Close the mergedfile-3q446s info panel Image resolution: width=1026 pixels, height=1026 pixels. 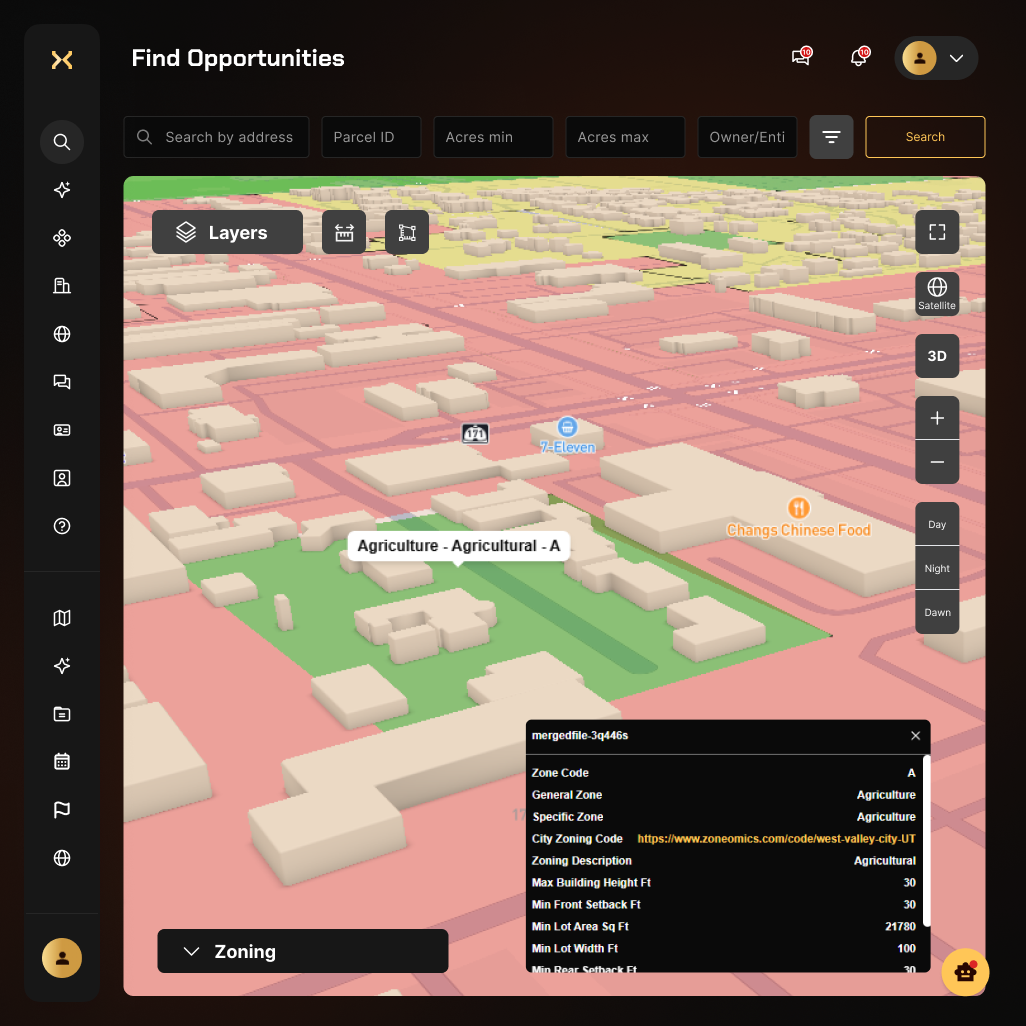(x=915, y=735)
